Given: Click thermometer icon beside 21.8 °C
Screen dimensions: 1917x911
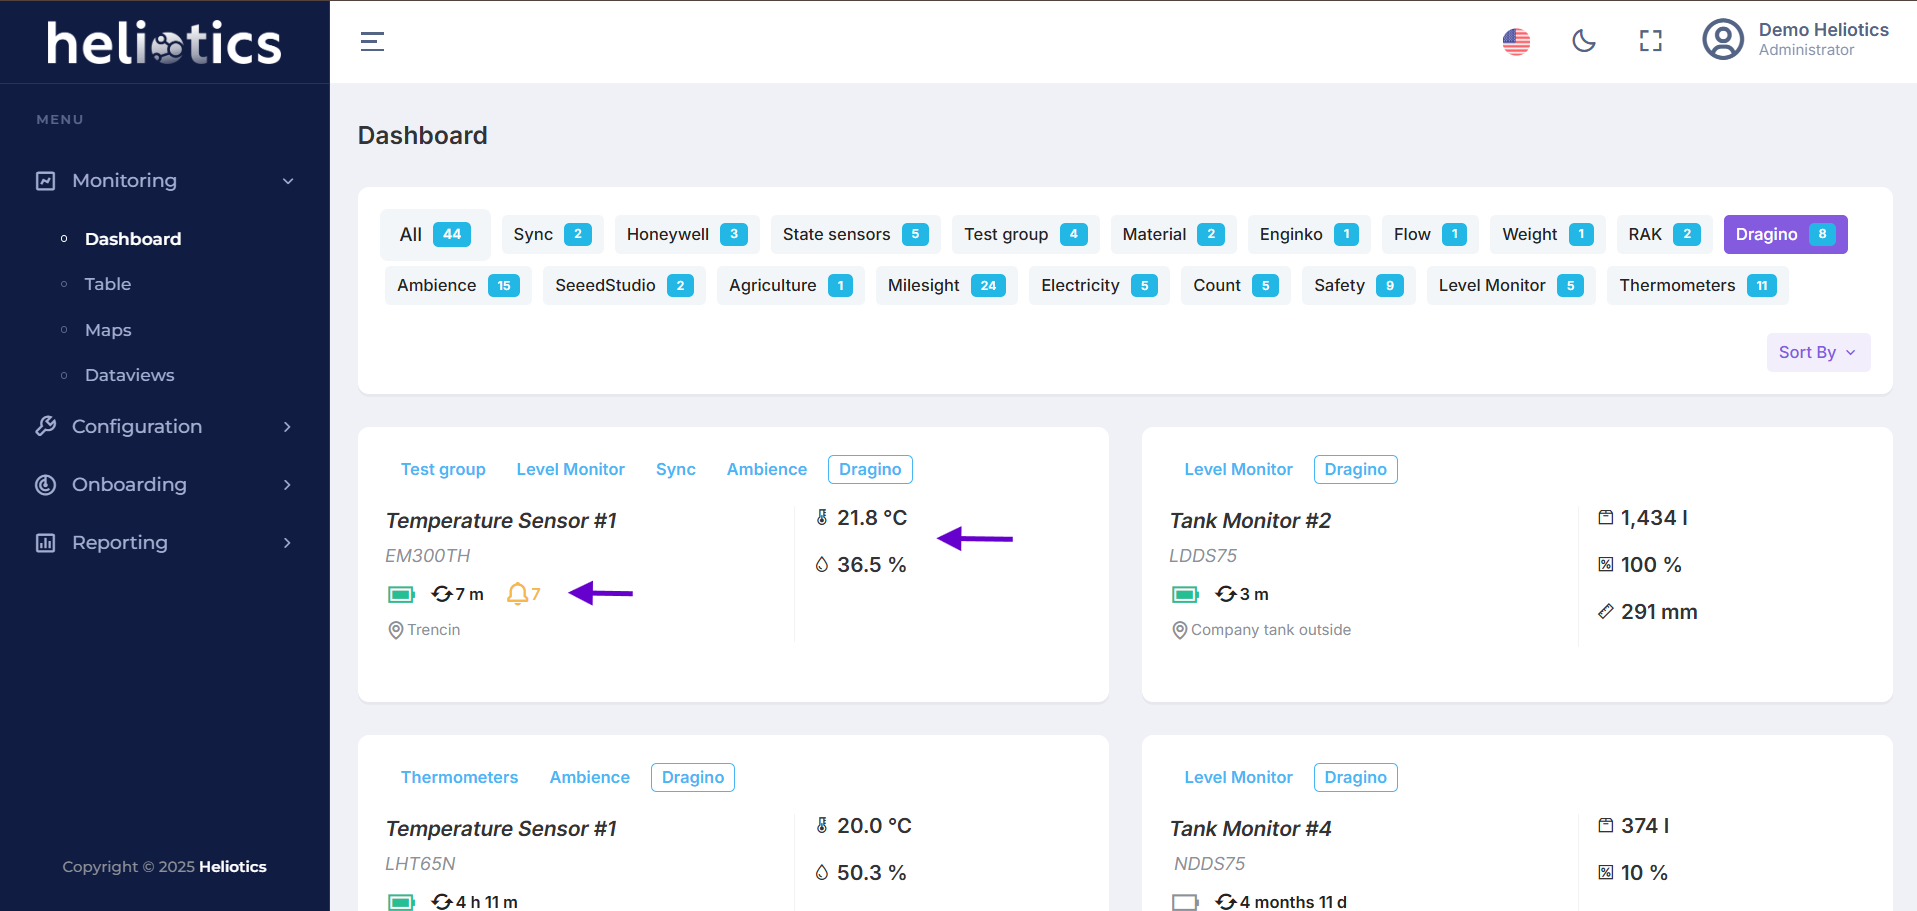Looking at the screenshot, I should click(822, 518).
